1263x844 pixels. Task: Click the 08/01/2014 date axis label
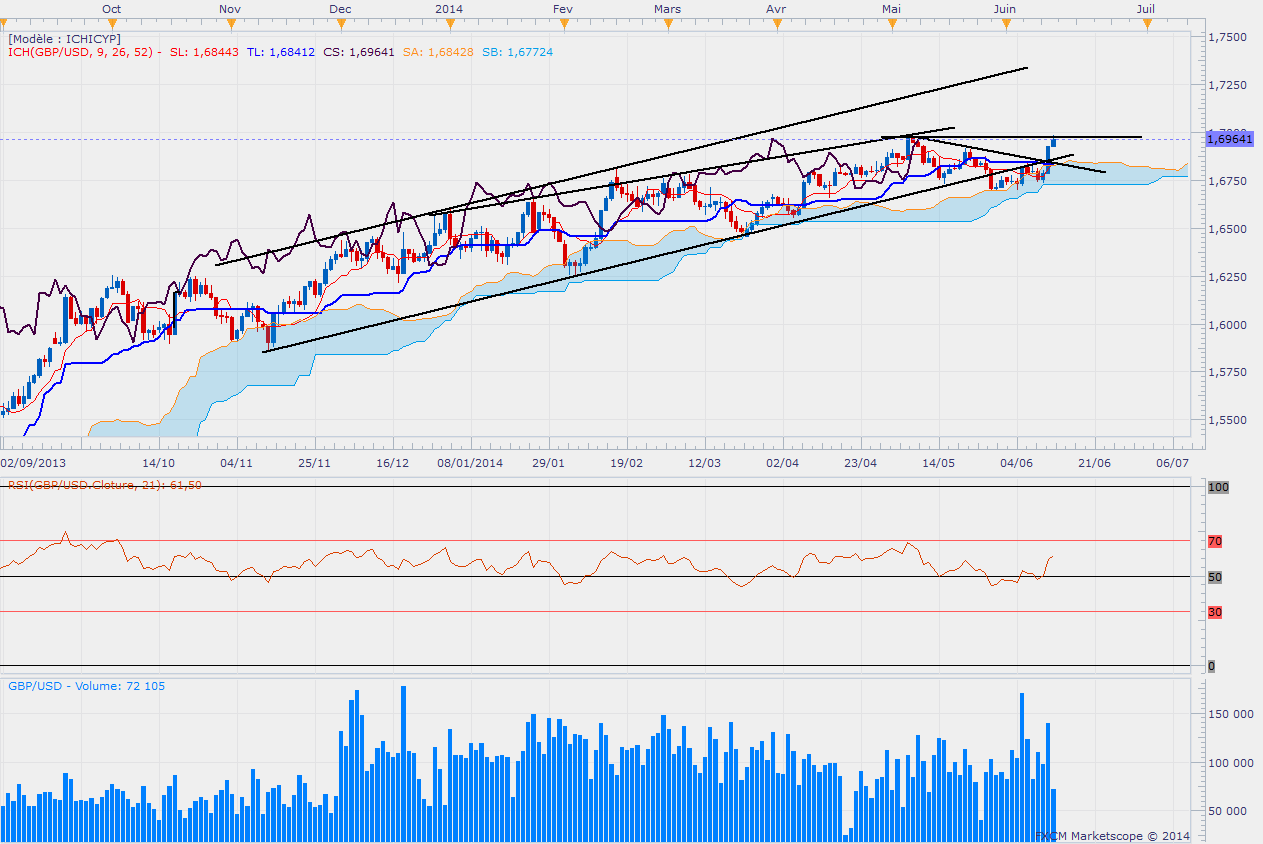[x=471, y=463]
